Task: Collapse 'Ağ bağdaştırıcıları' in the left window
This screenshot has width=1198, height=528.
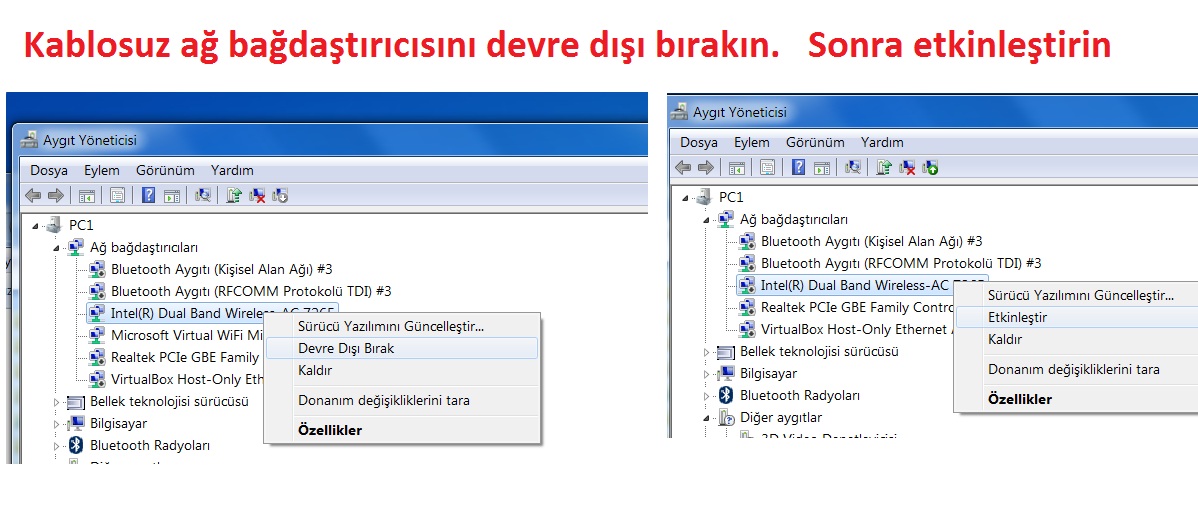Action: coord(56,247)
